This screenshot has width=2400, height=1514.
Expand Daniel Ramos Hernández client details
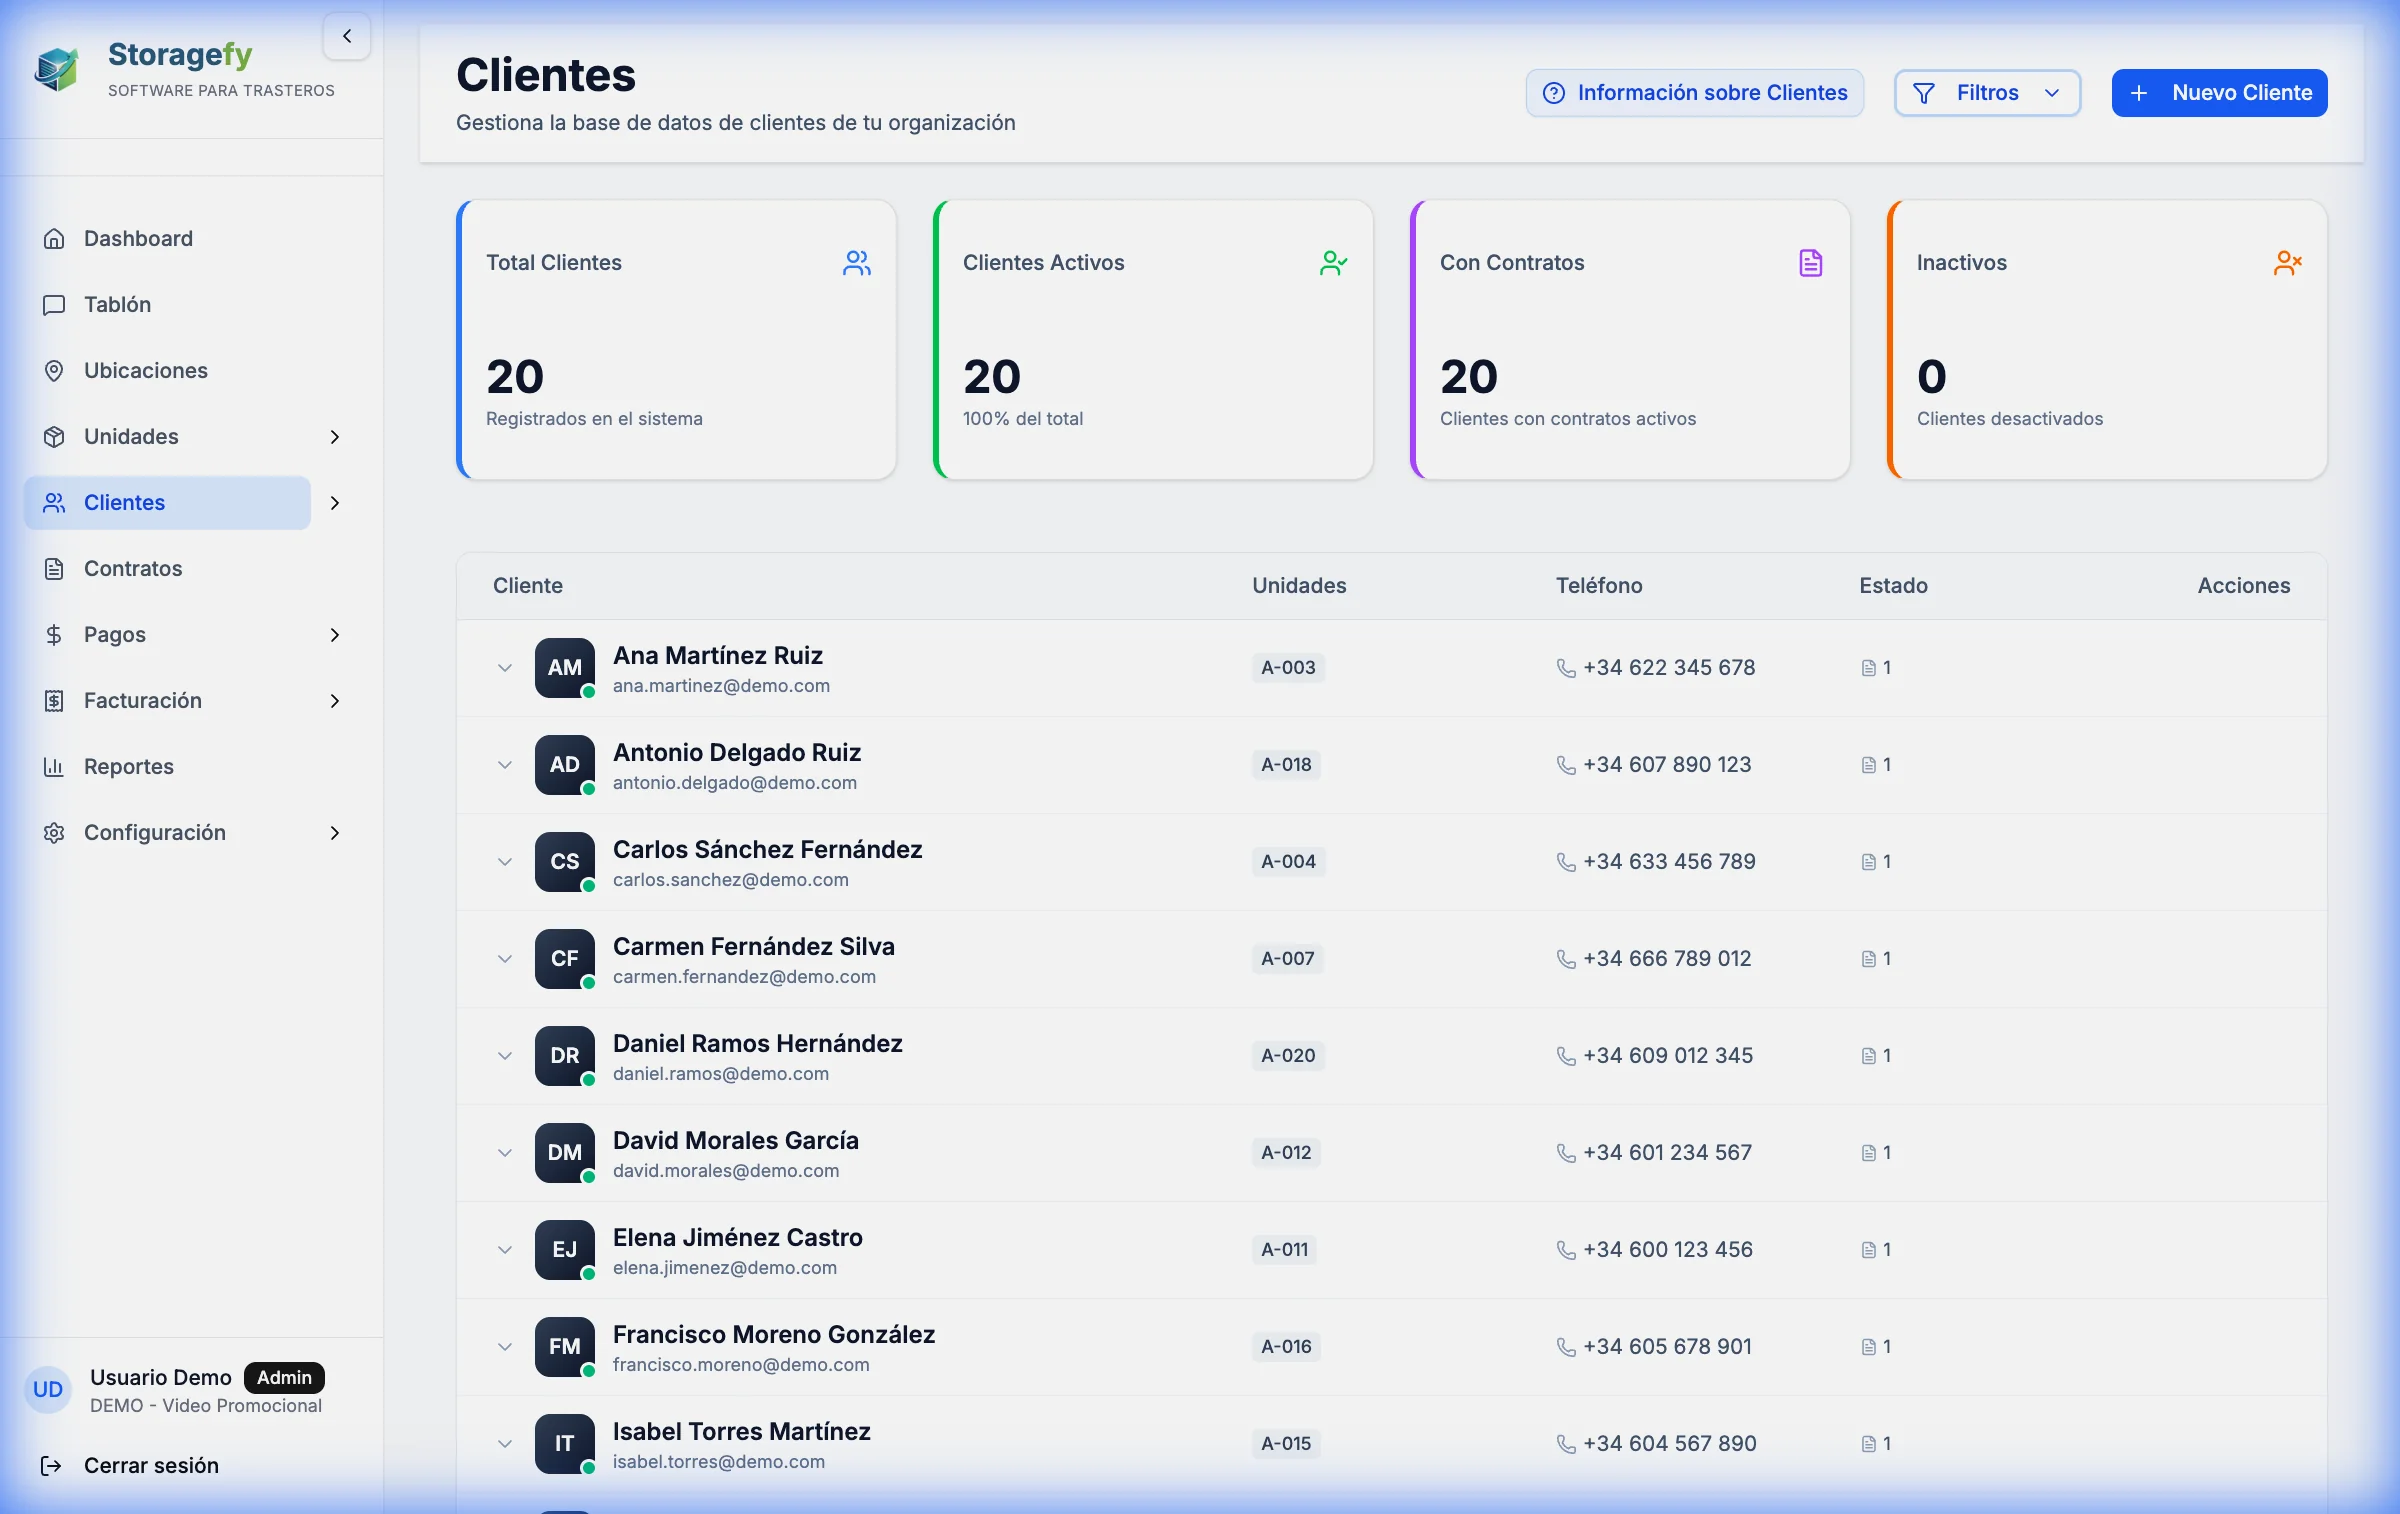(505, 1056)
